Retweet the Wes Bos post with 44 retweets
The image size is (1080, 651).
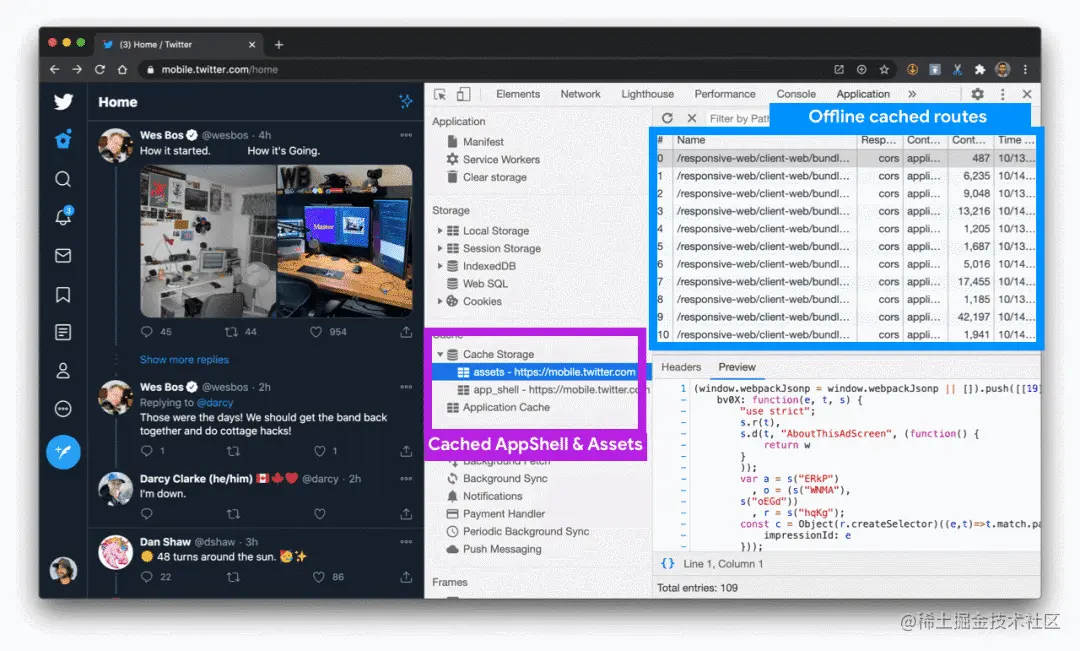point(231,332)
